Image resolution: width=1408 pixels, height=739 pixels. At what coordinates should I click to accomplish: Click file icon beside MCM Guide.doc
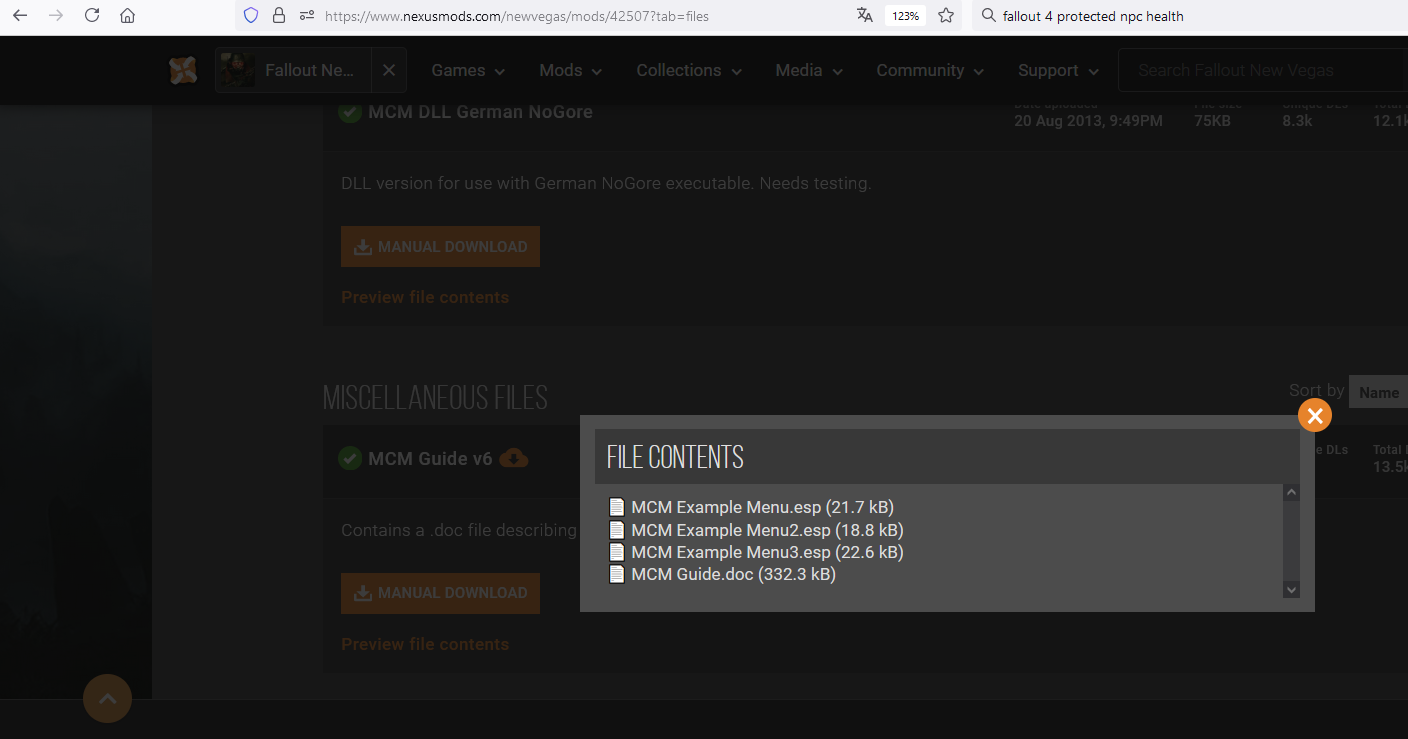[x=616, y=574]
